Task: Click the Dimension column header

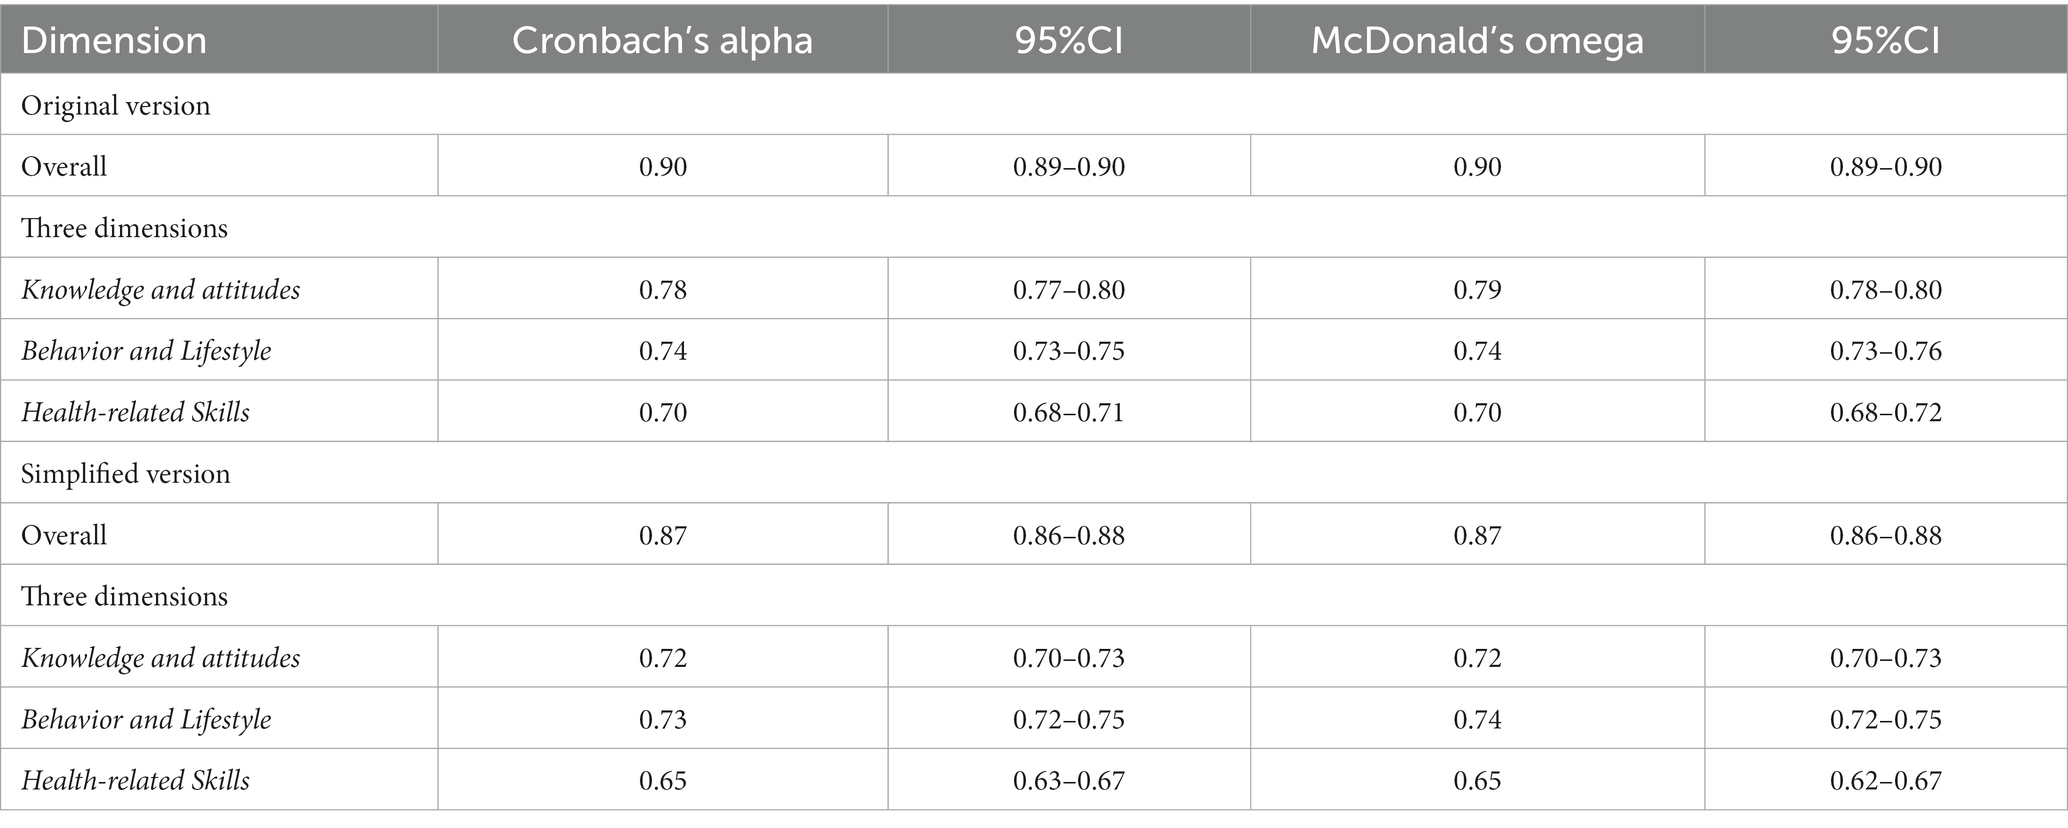Action: coord(114,41)
